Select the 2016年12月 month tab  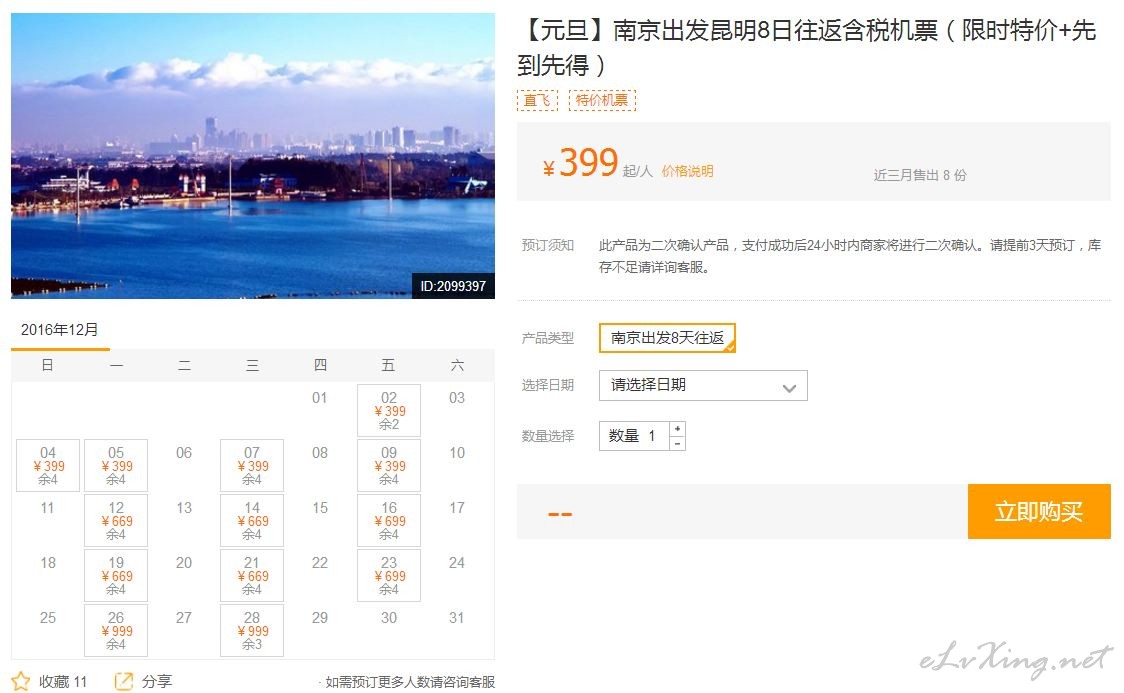[x=59, y=330]
